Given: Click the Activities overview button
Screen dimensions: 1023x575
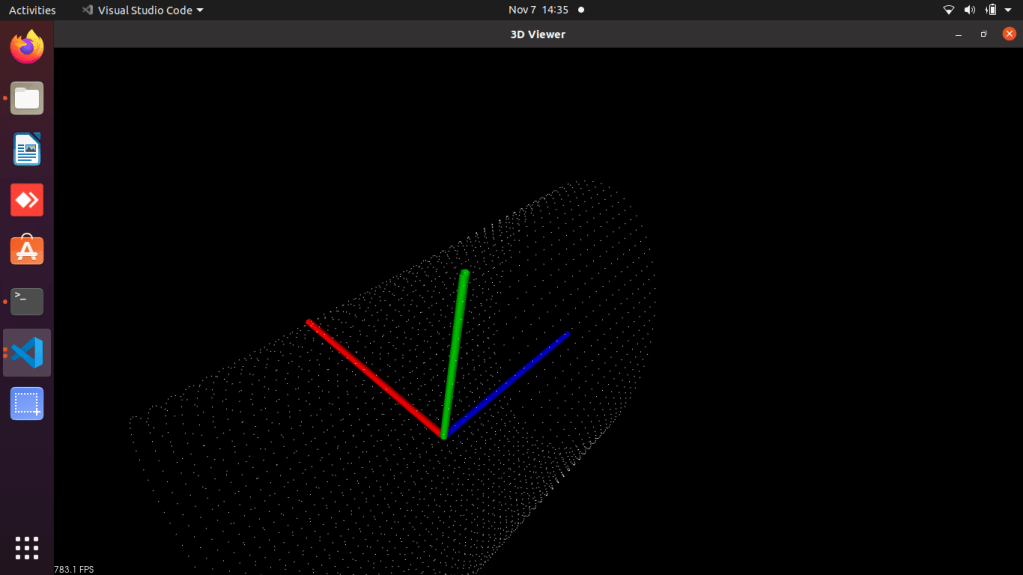Looking at the screenshot, I should tap(32, 10).
